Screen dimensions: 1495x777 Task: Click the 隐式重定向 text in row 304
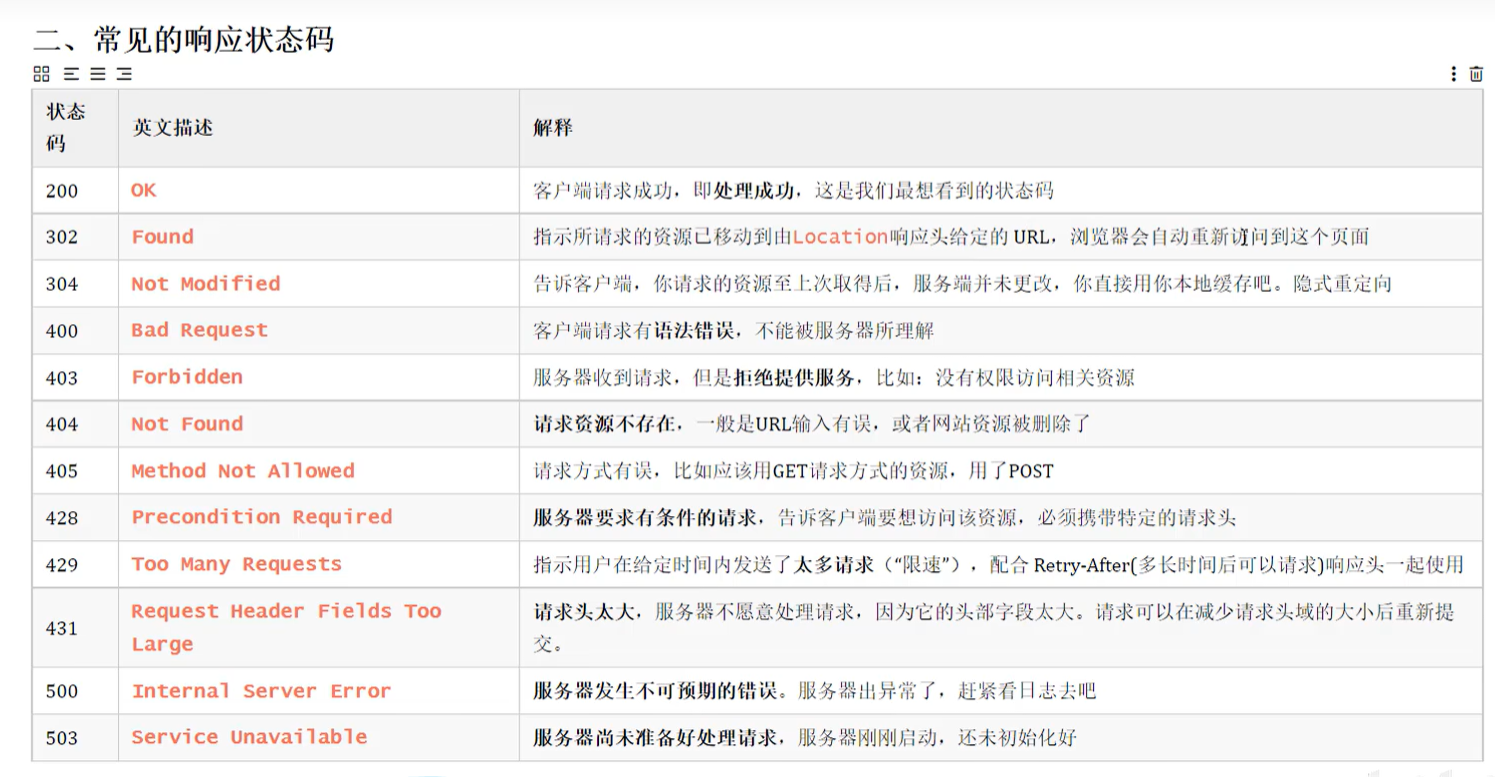[x=1341, y=283]
